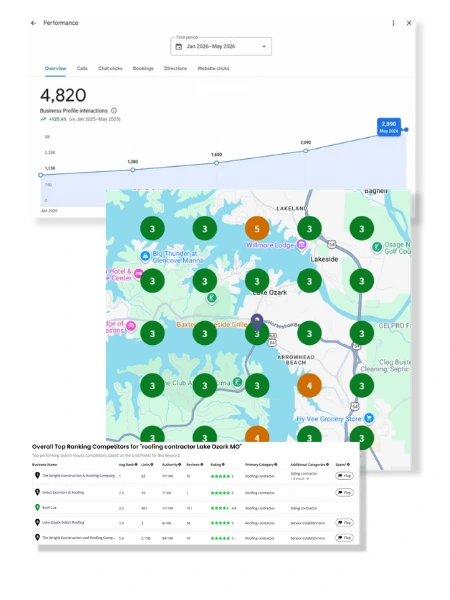The image size is (450, 600).
Task: Click the Hy-Vee Grocery Store cart pin
Action: (x=369, y=418)
